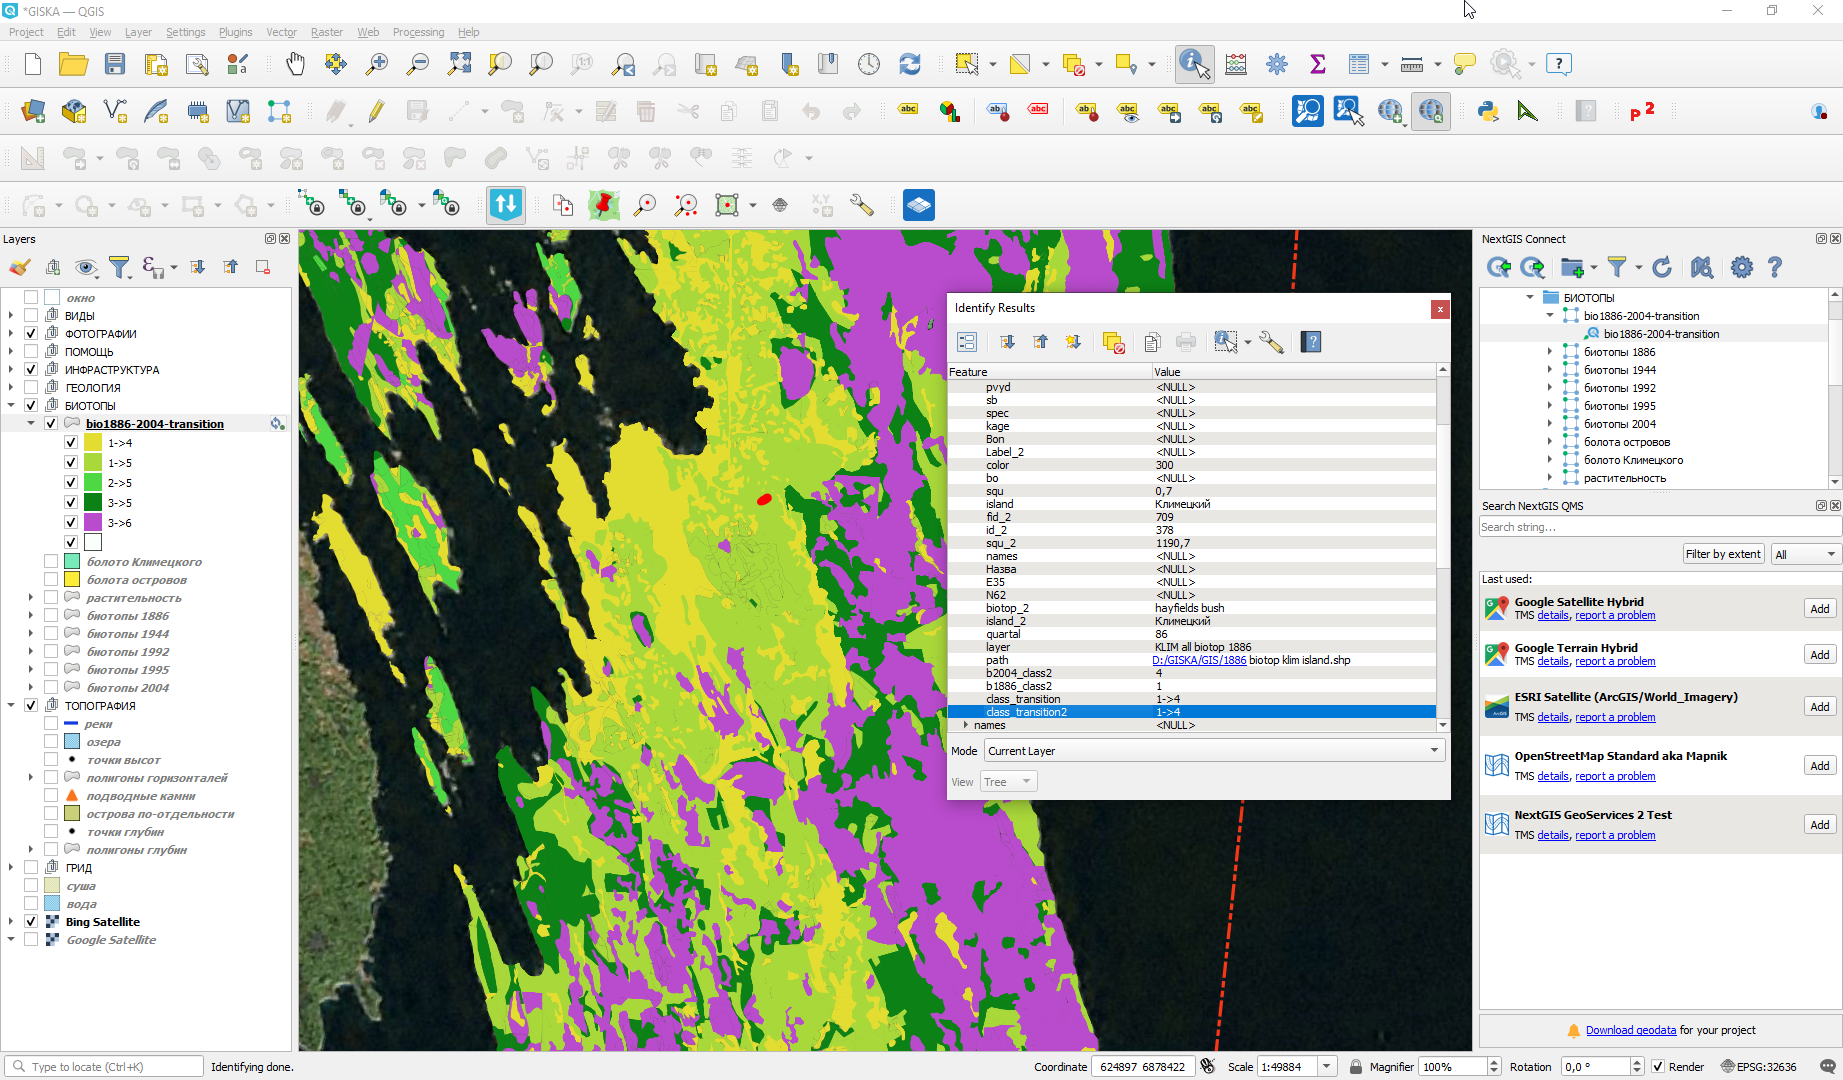The image size is (1843, 1080).
Task: Collapse the ТОПОГРАФИЯ group
Action: pyautogui.click(x=11, y=706)
